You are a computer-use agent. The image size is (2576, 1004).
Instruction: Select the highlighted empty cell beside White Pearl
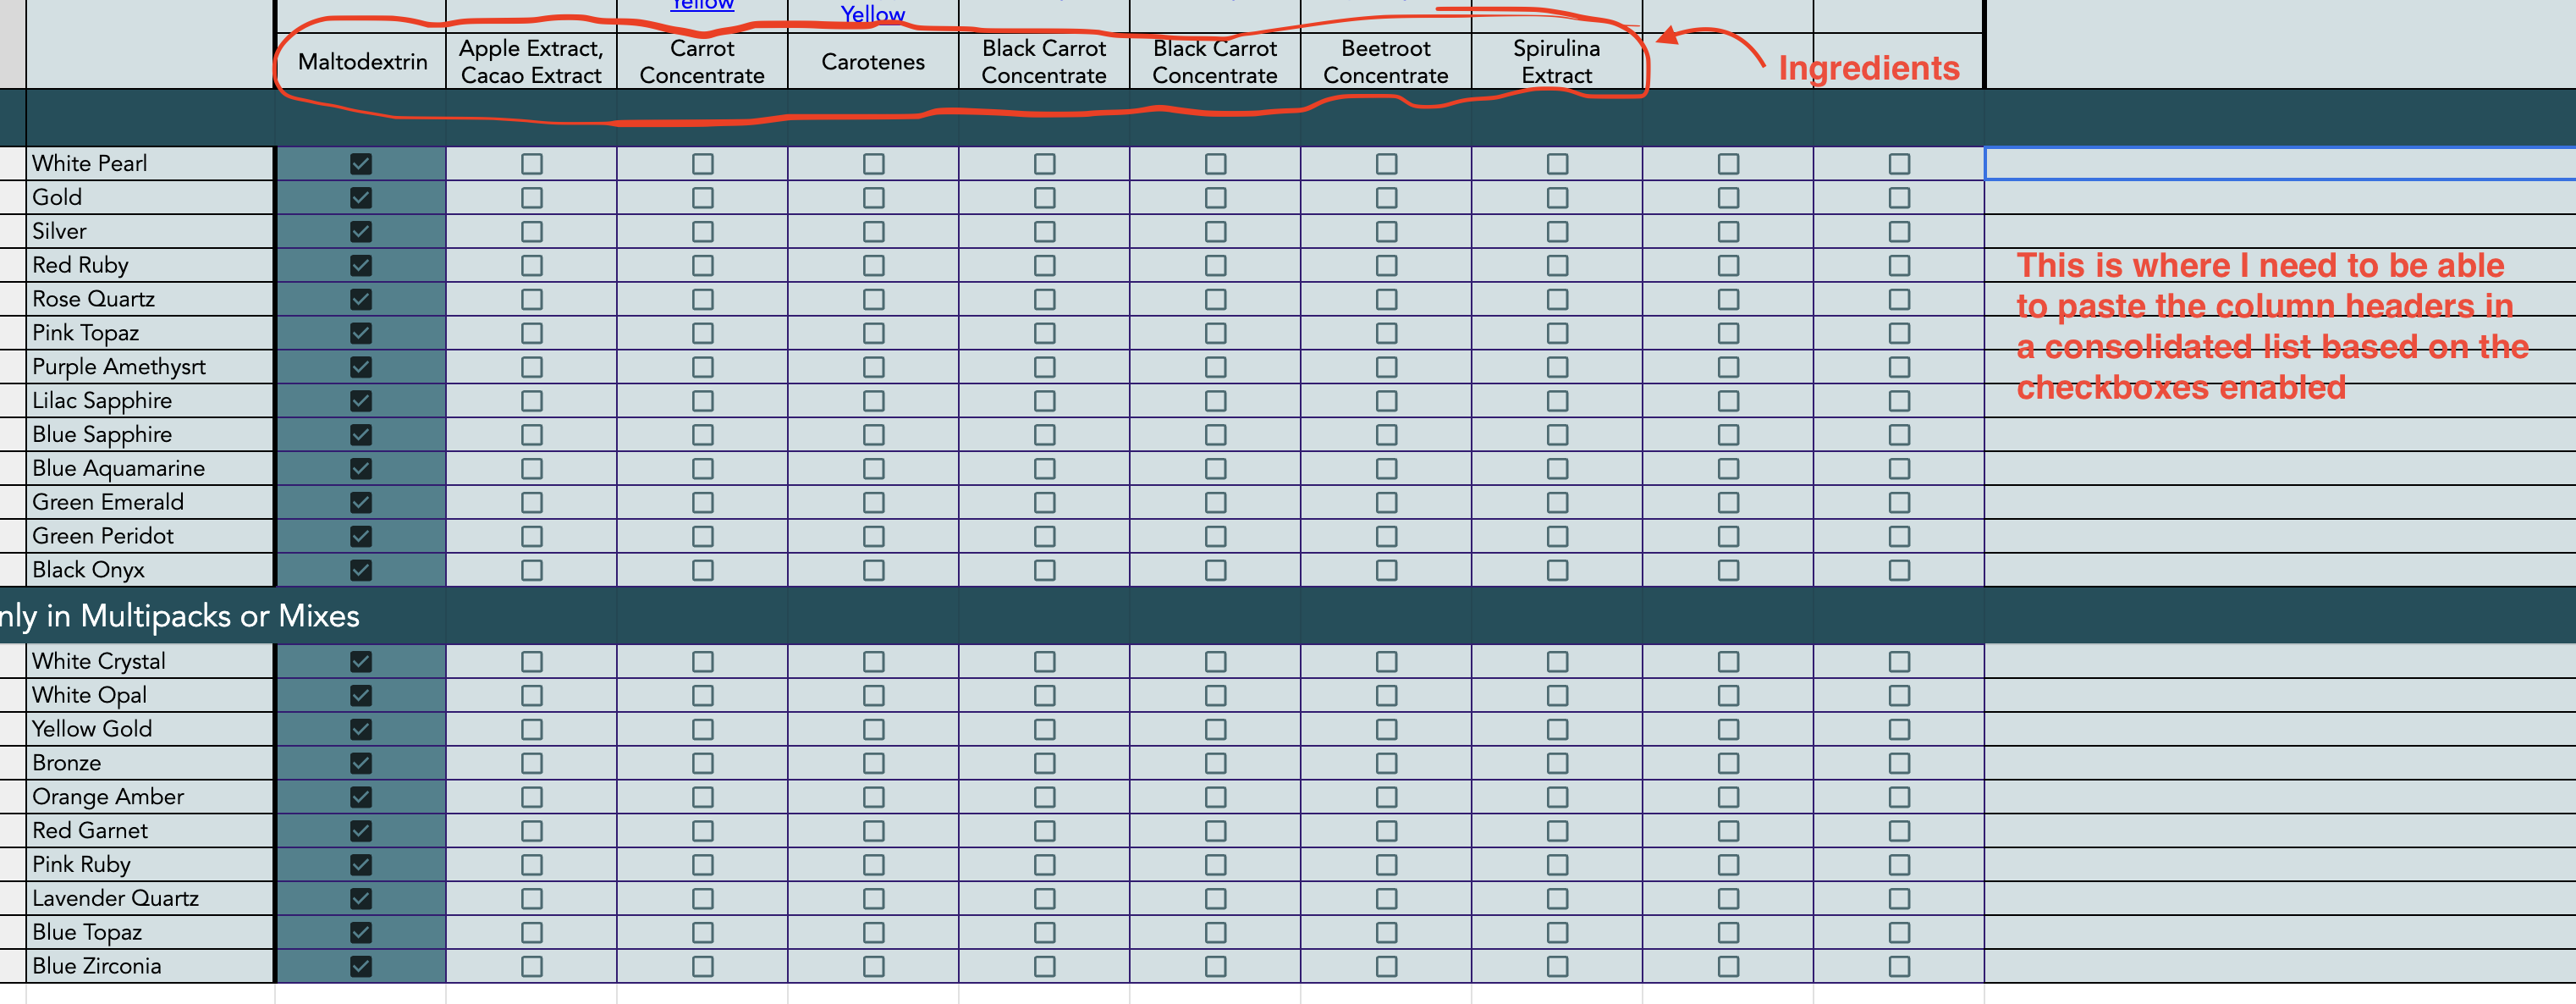coord(2278,163)
